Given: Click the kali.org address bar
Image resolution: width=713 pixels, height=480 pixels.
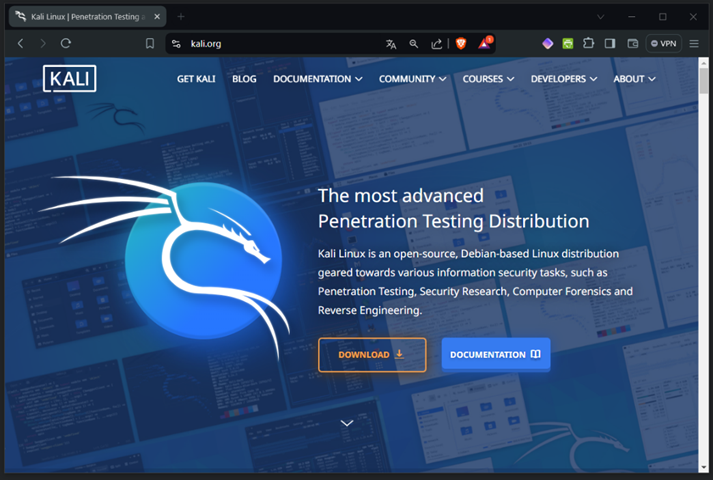Looking at the screenshot, I should tap(280, 44).
